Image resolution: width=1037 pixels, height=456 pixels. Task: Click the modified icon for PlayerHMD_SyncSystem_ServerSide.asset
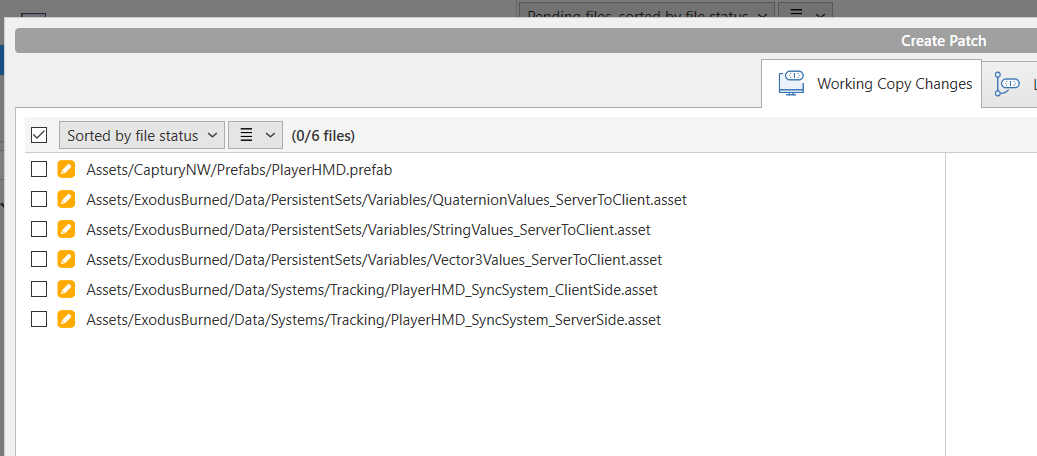tap(65, 319)
